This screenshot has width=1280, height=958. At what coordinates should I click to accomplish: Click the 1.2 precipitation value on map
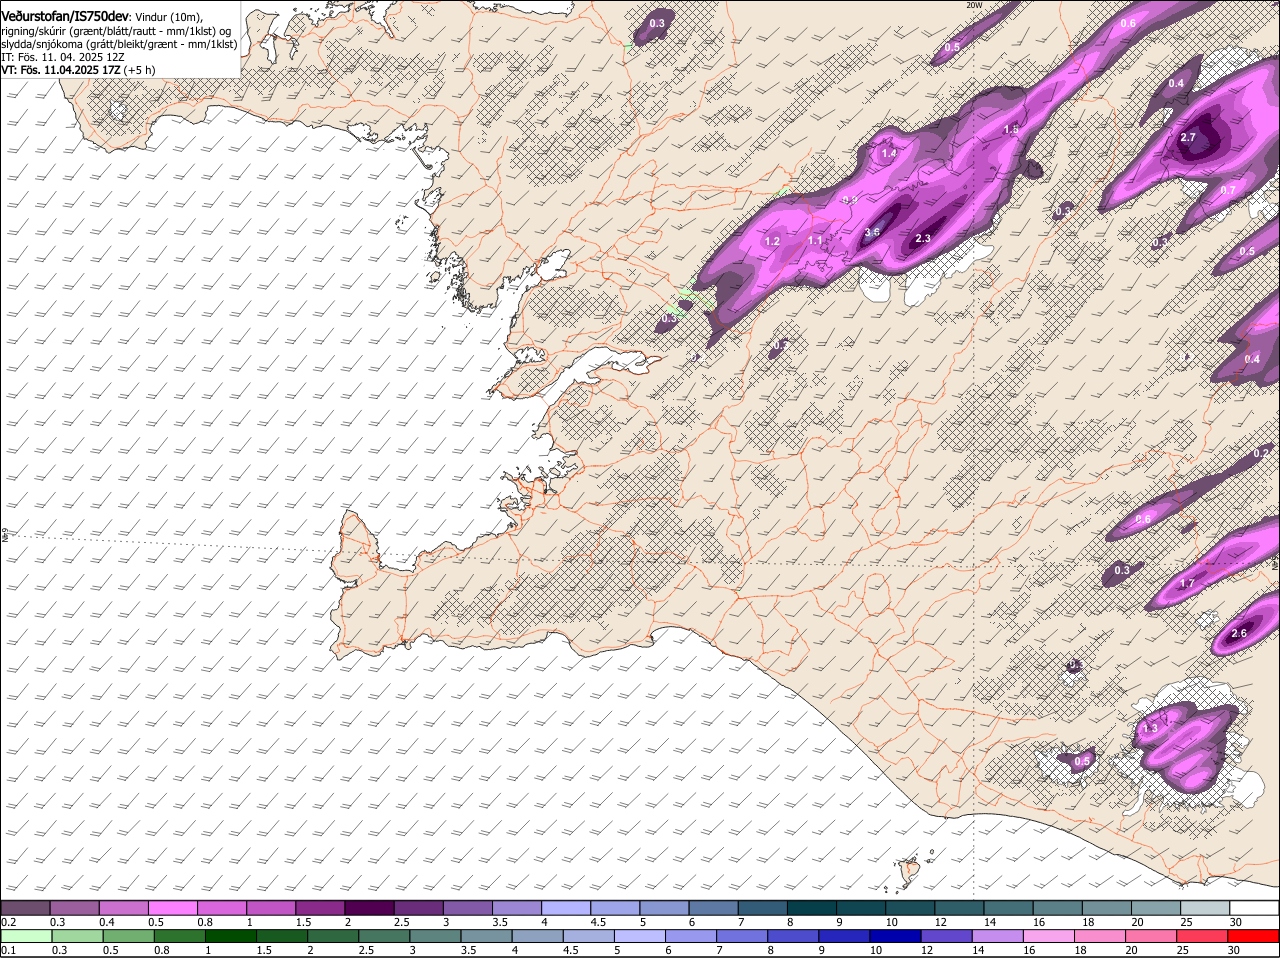click(x=772, y=242)
